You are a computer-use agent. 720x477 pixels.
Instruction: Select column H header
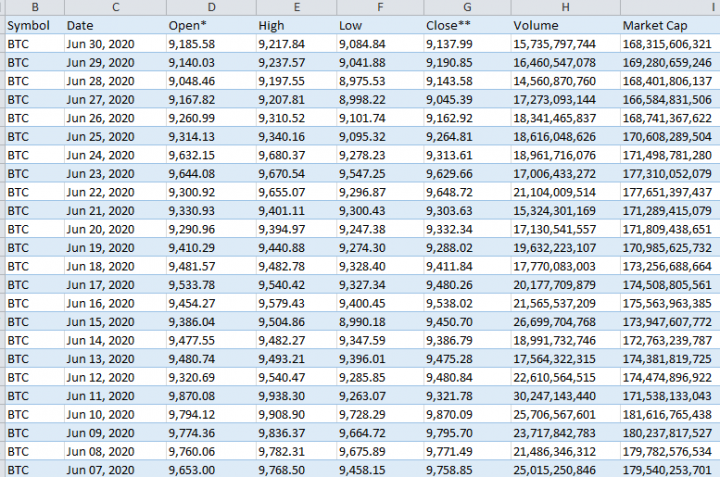point(566,7)
